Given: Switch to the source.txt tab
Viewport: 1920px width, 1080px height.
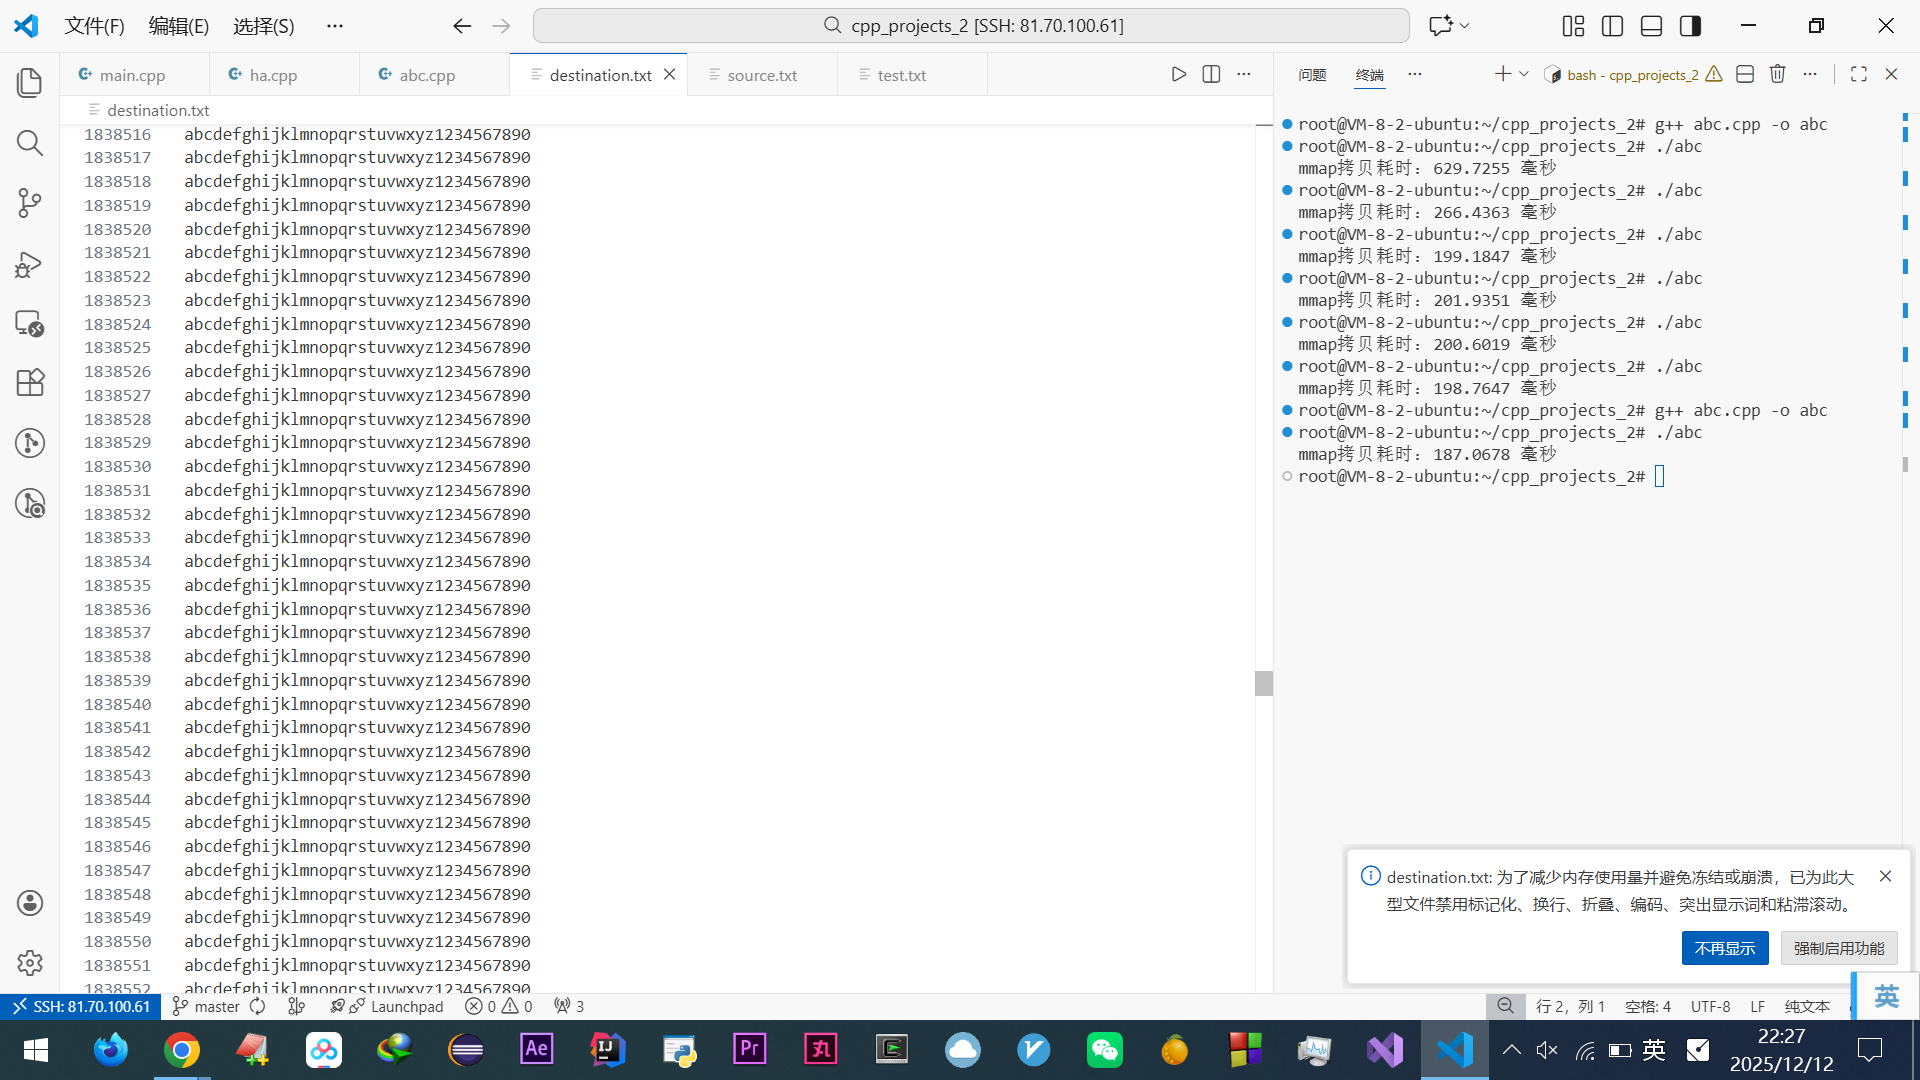Looking at the screenshot, I should [x=761, y=75].
